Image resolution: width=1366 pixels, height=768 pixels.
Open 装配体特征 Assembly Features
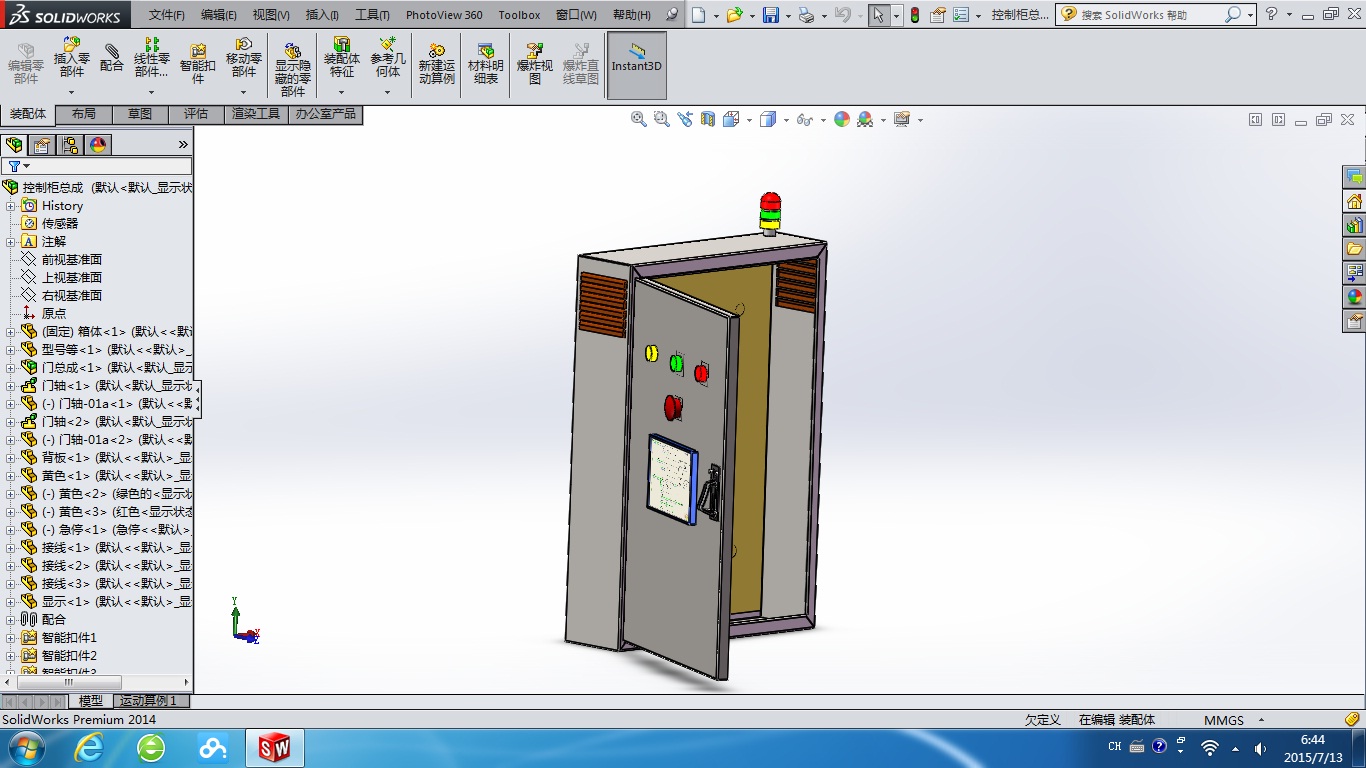[x=342, y=57]
